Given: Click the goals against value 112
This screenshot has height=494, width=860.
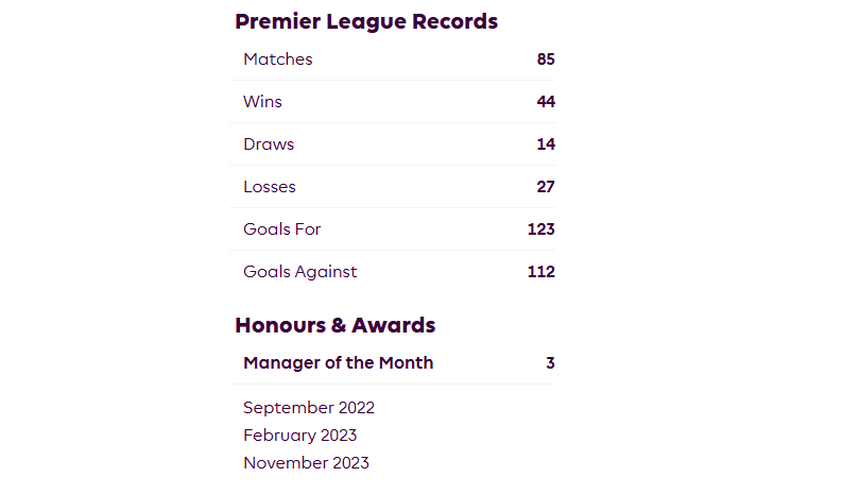Looking at the screenshot, I should tap(541, 272).
